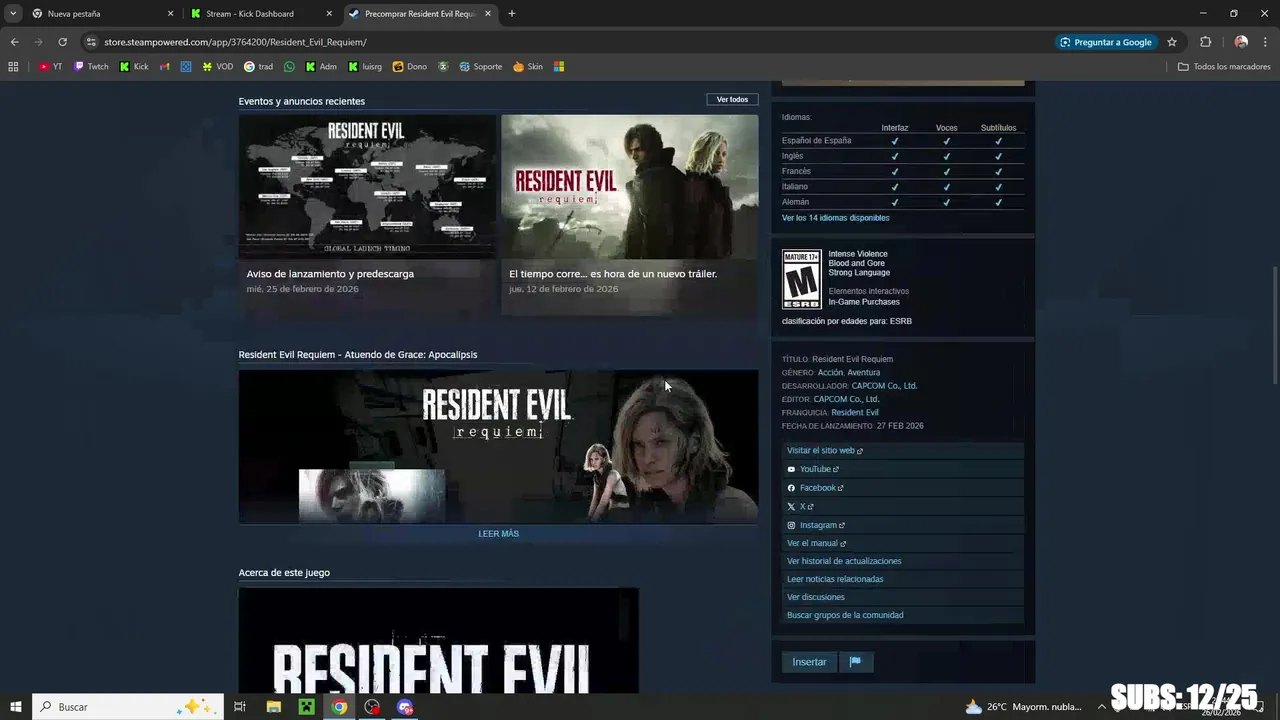Click the Windows Buscar search box

click(x=128, y=707)
